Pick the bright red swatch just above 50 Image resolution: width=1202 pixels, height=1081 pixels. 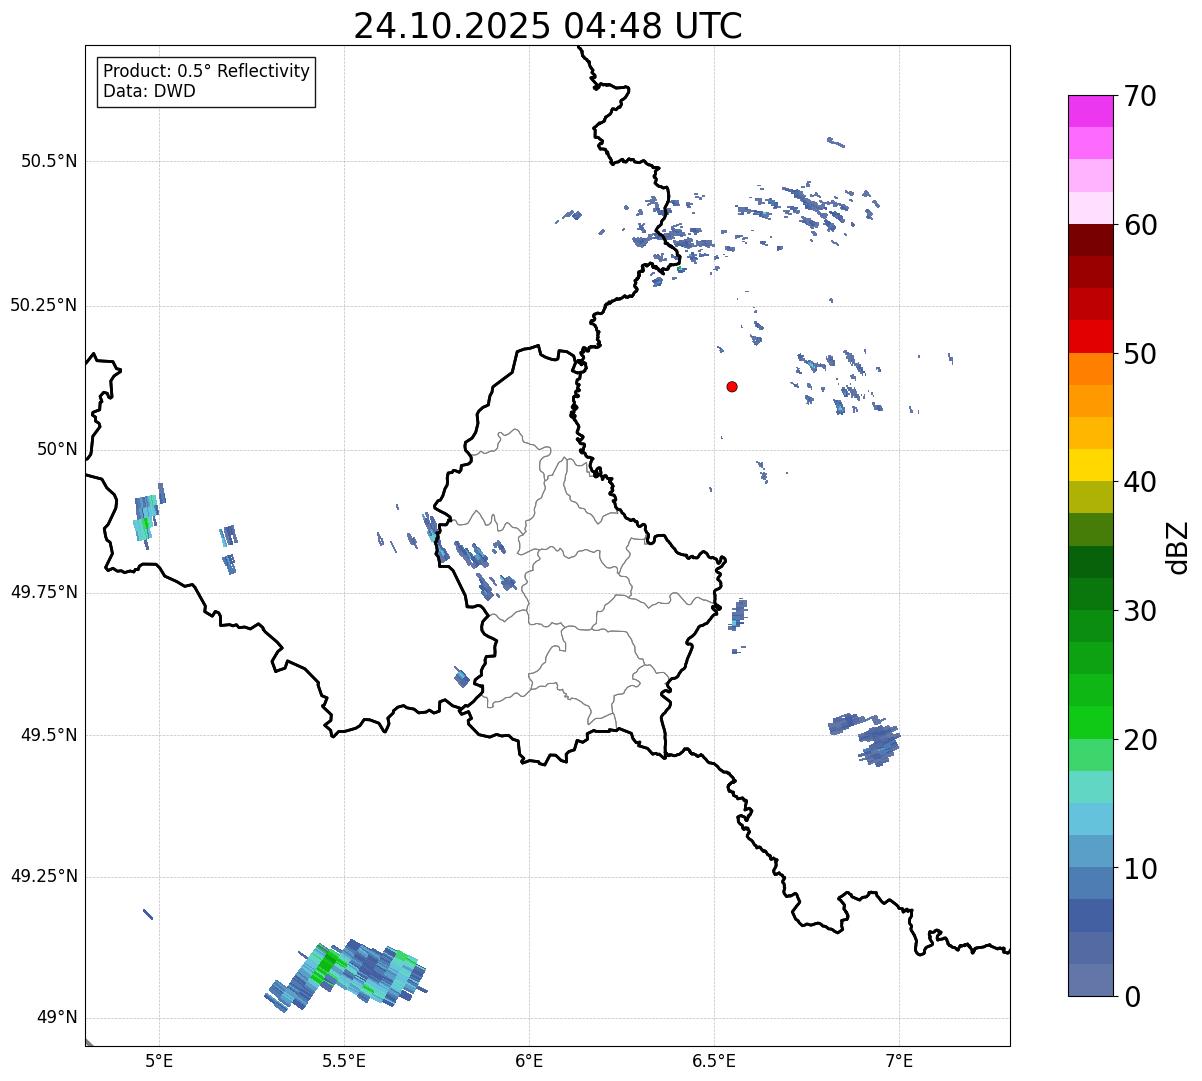pos(1091,337)
